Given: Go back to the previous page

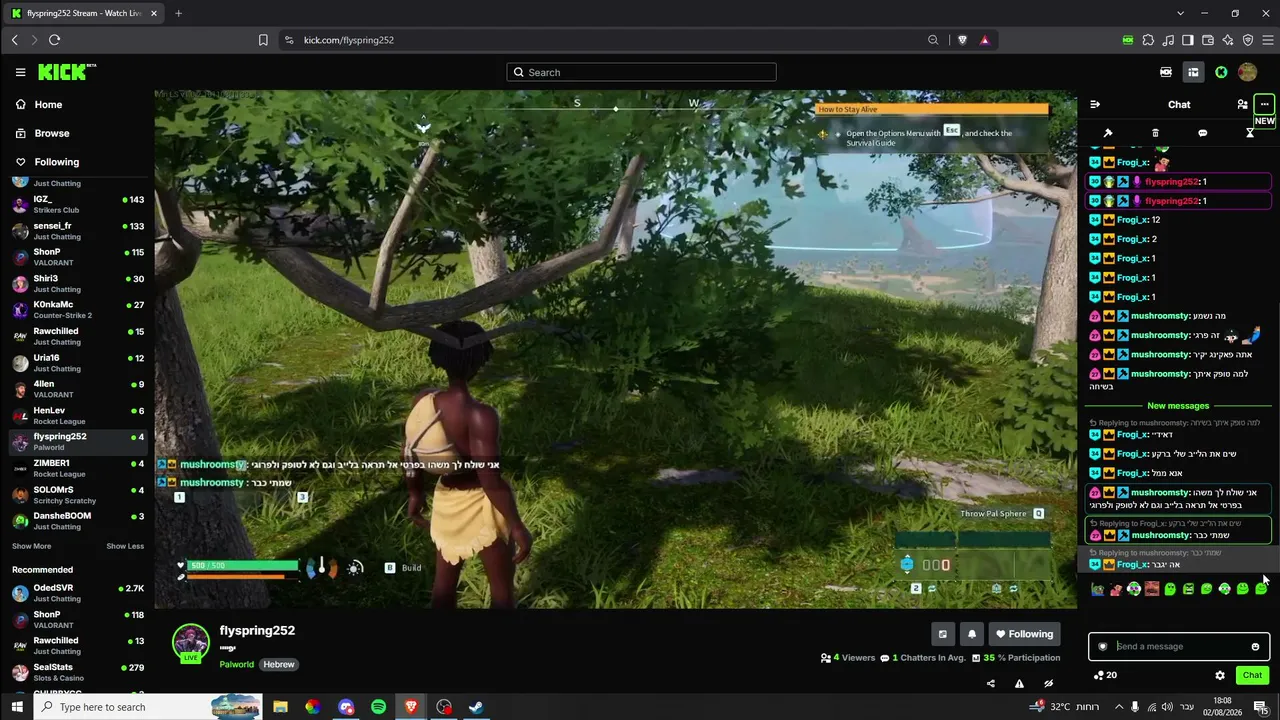Looking at the screenshot, I should click(x=14, y=40).
